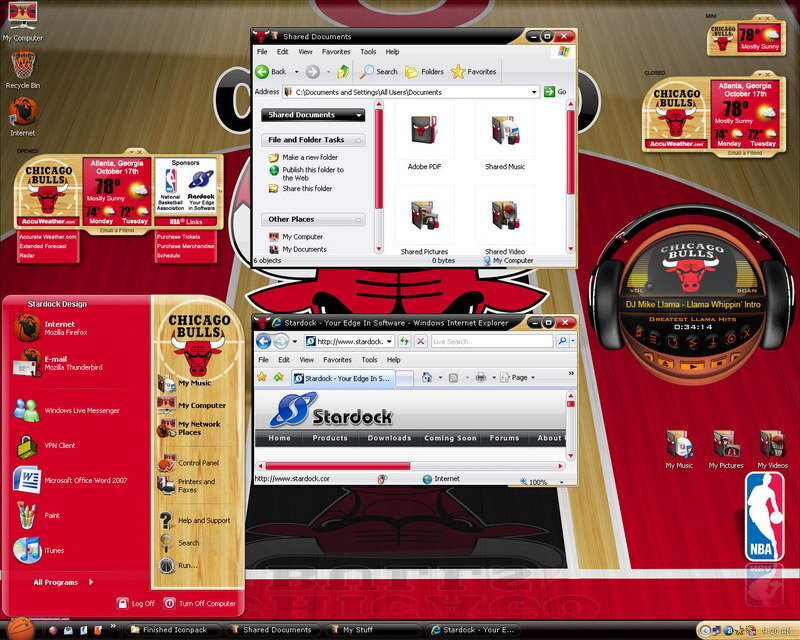Toggle the Favorites pane in Explorer toolbar
Image resolution: width=800 pixels, height=640 pixels.
click(473, 71)
